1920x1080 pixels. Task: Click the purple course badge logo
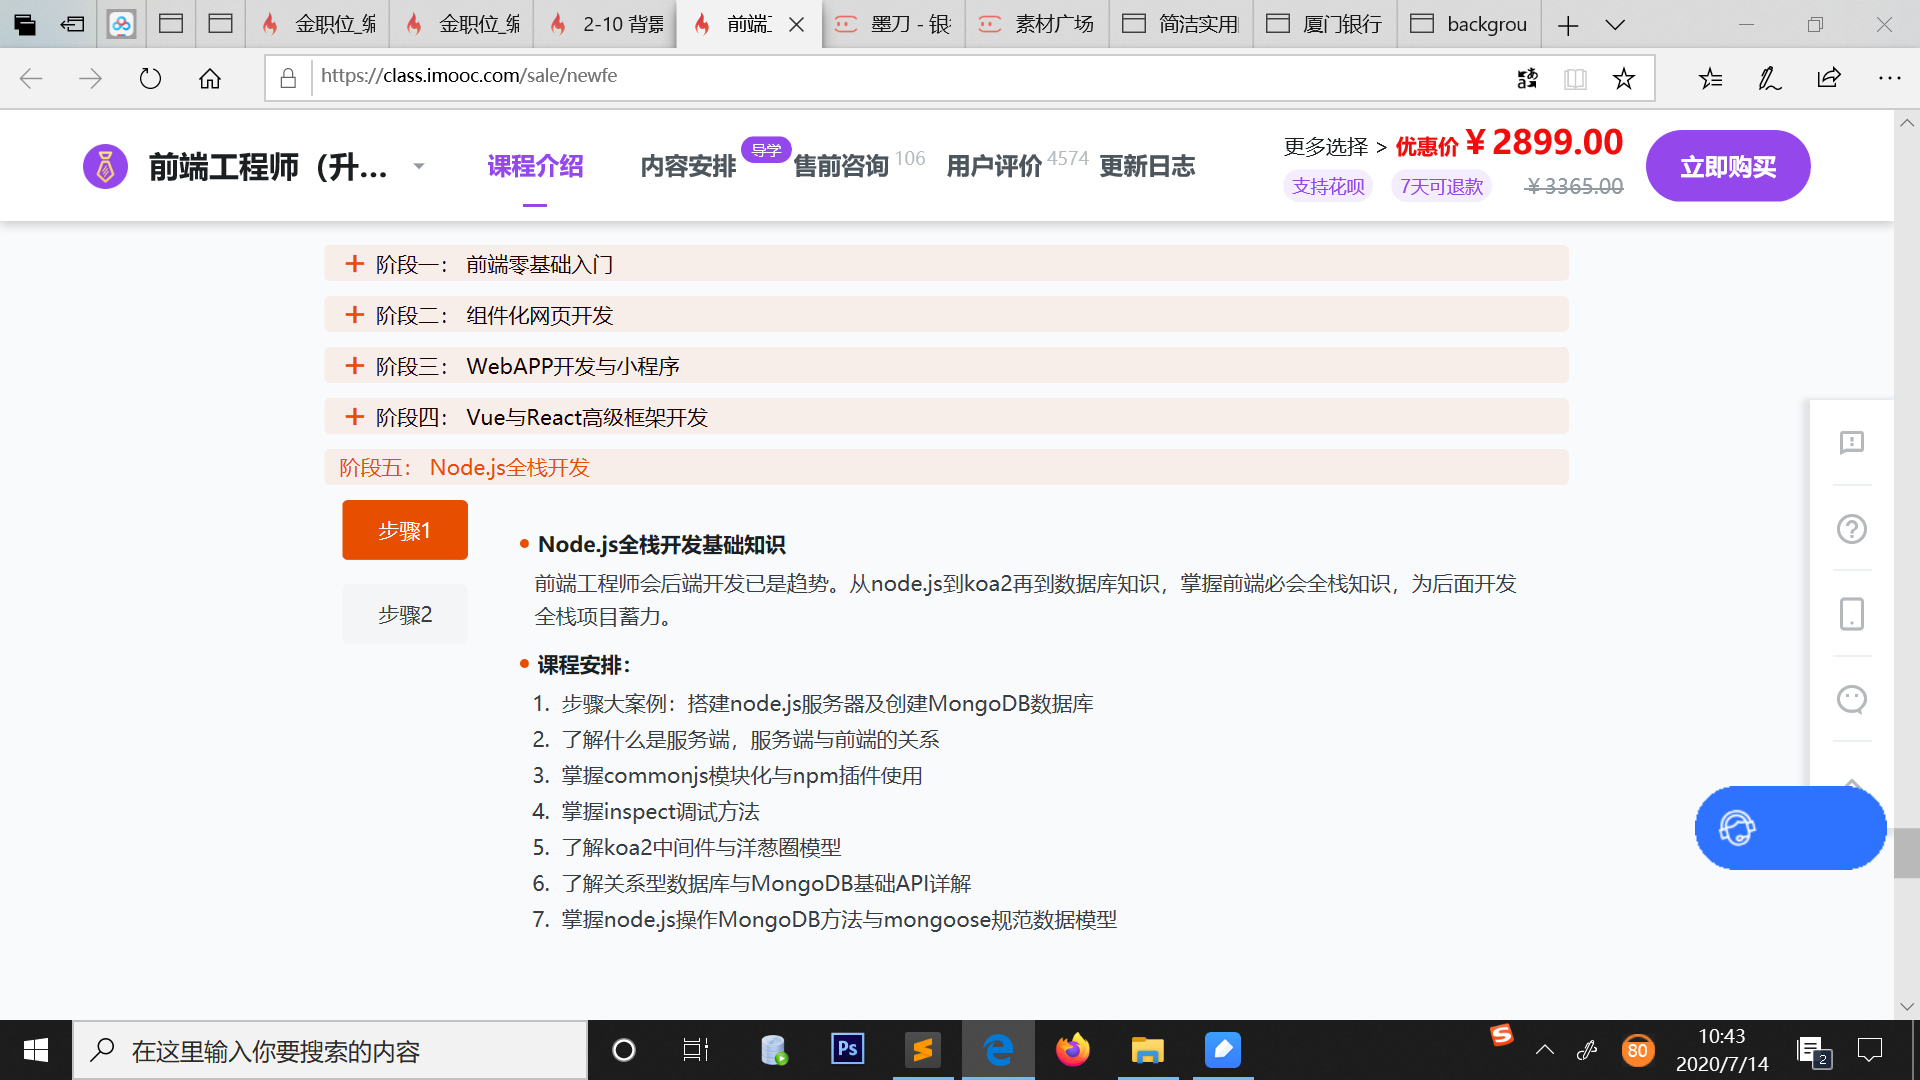click(105, 166)
